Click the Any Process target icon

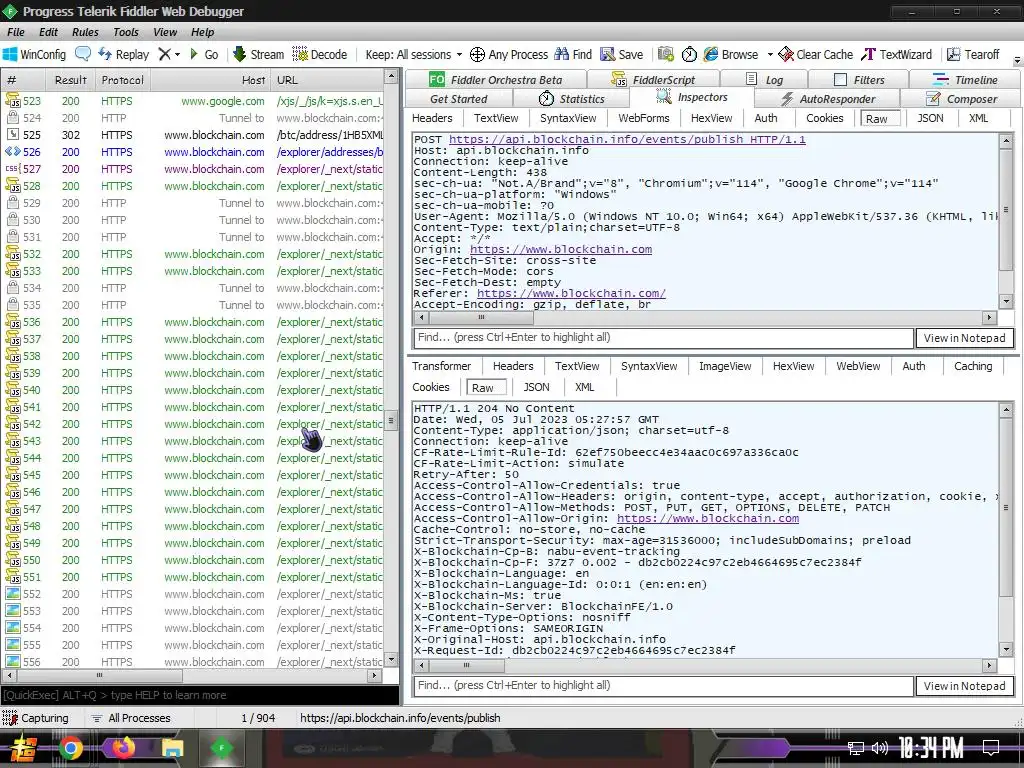pos(477,54)
